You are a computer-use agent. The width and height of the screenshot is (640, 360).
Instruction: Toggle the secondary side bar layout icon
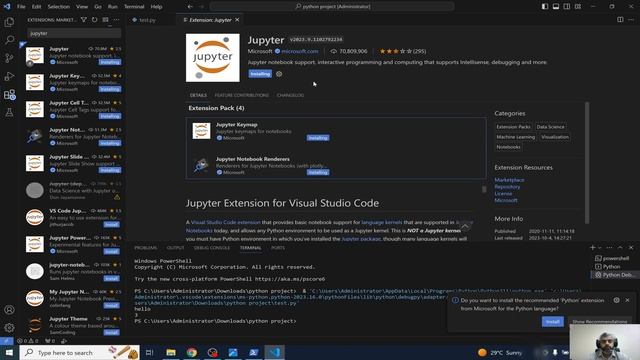coord(567,7)
